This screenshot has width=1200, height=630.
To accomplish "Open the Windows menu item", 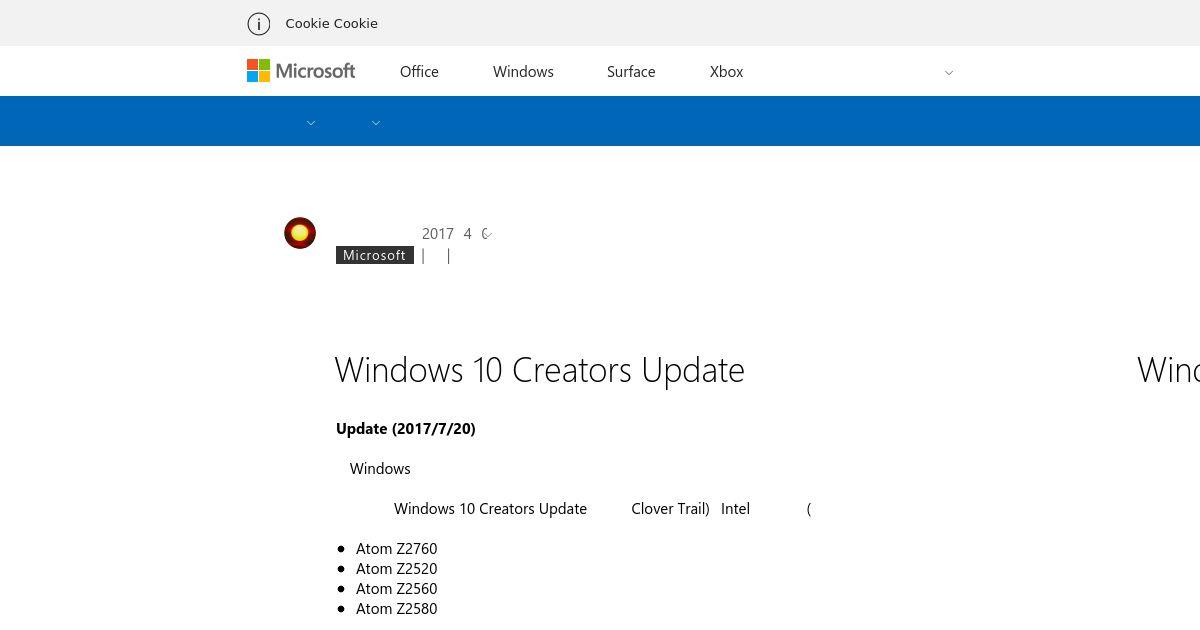I will [523, 72].
